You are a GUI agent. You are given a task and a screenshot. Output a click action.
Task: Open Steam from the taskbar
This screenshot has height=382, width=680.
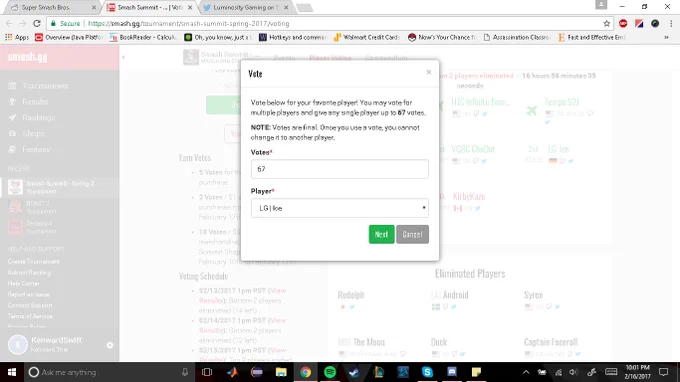[x=354, y=372]
